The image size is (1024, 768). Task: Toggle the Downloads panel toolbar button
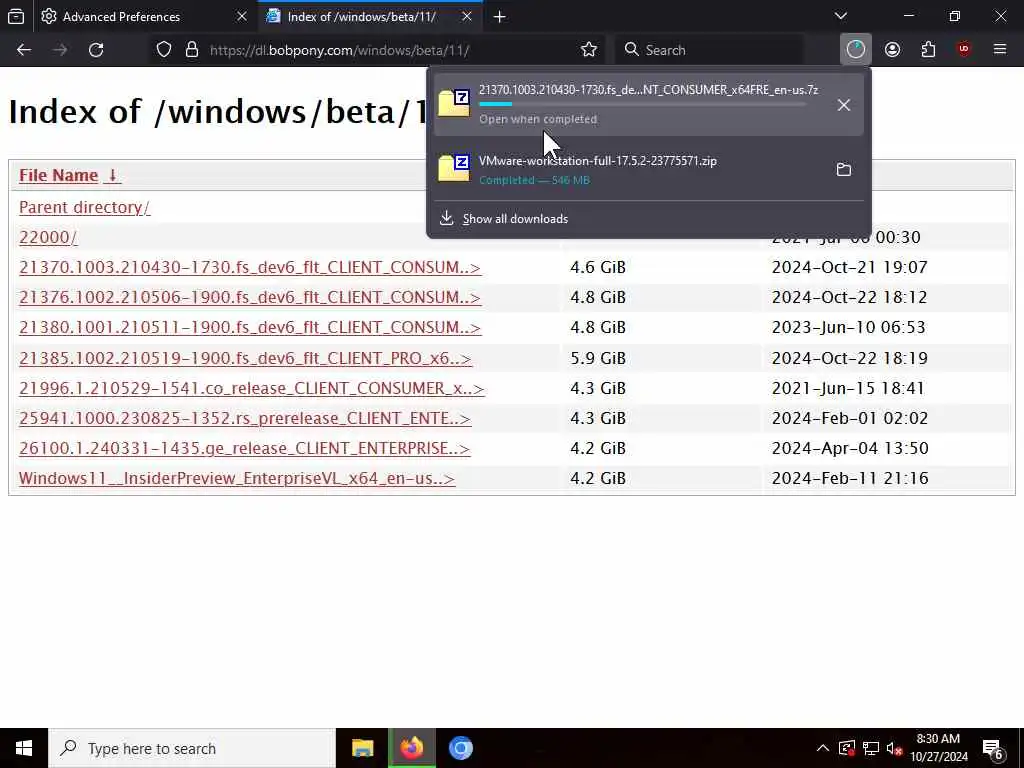856,50
